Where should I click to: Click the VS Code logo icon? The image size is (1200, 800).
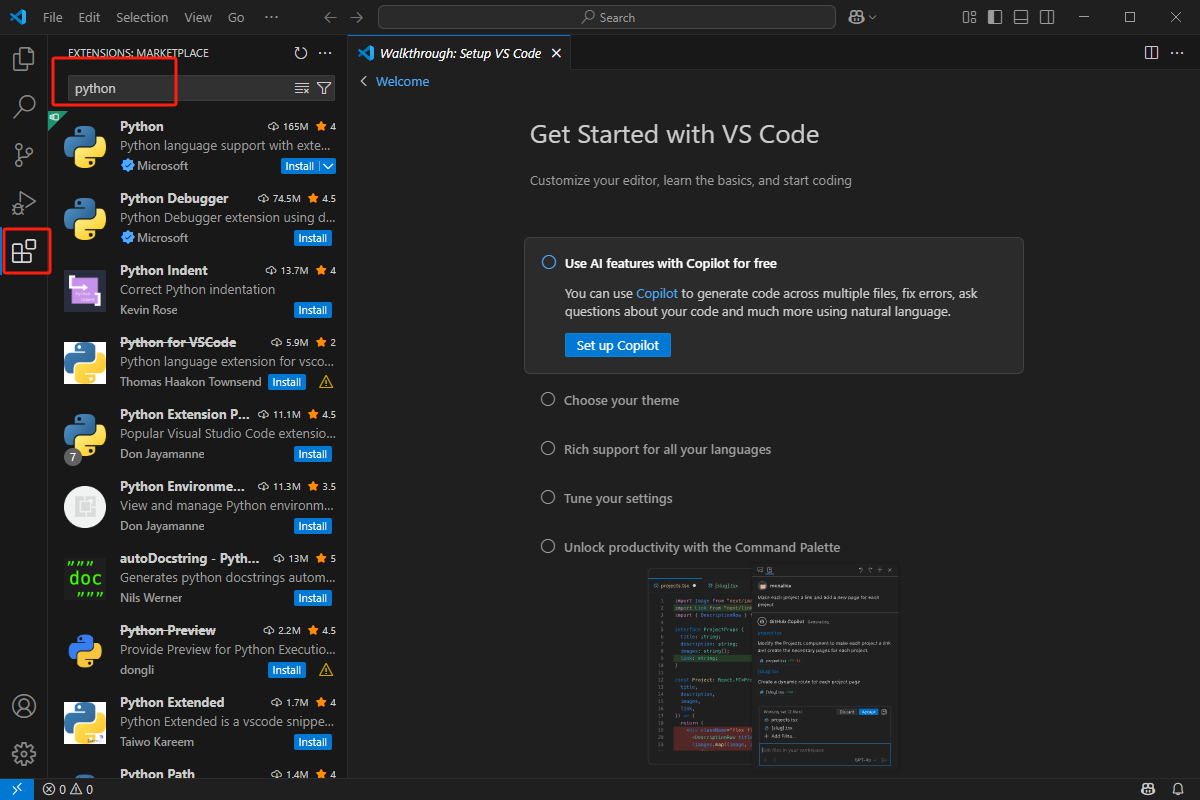pos(17,17)
